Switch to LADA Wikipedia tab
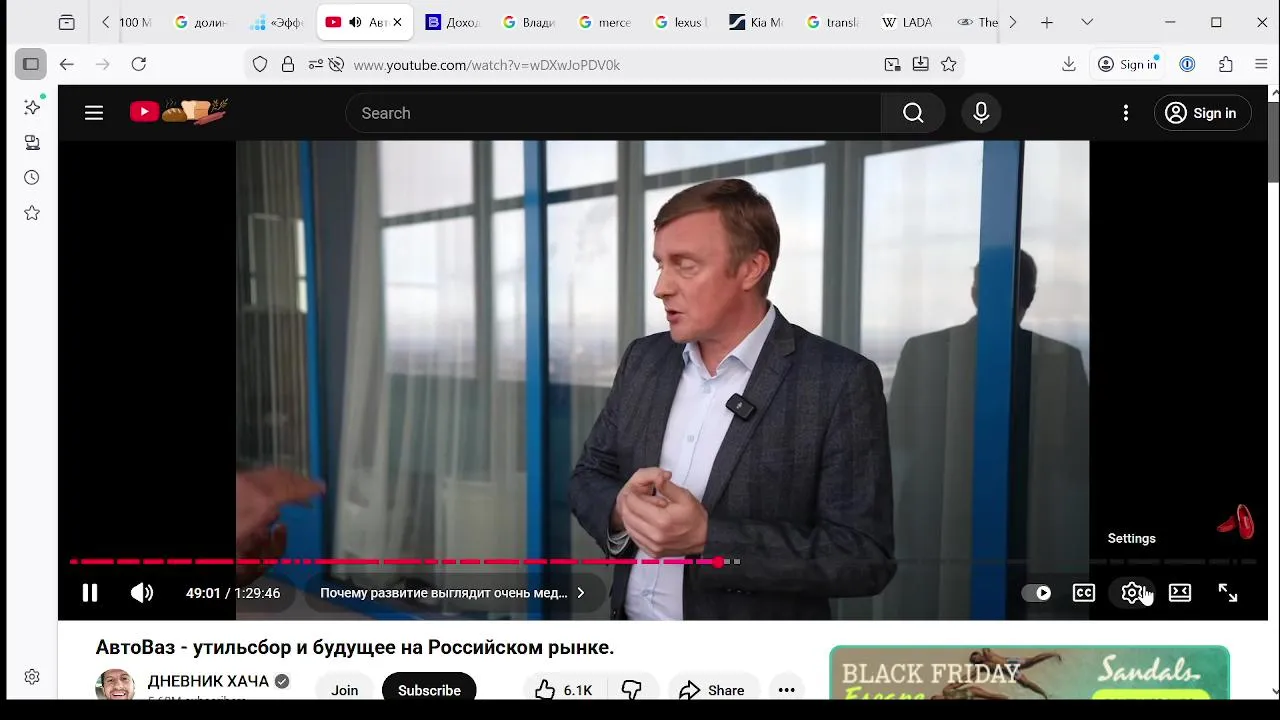Screen dimensions: 1280x720 click(x=906, y=22)
